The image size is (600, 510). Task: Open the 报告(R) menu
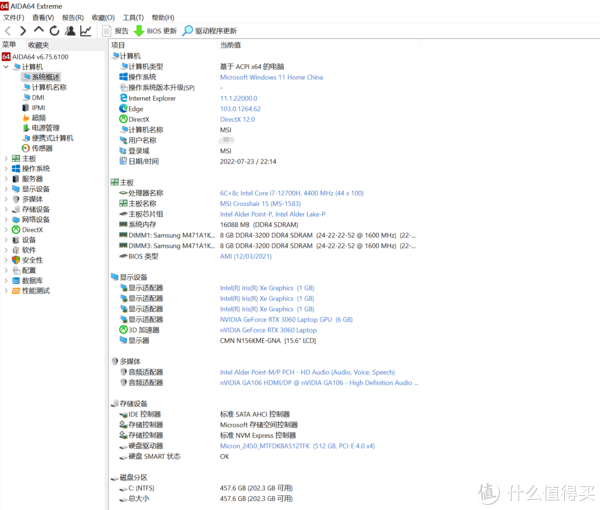point(73,18)
